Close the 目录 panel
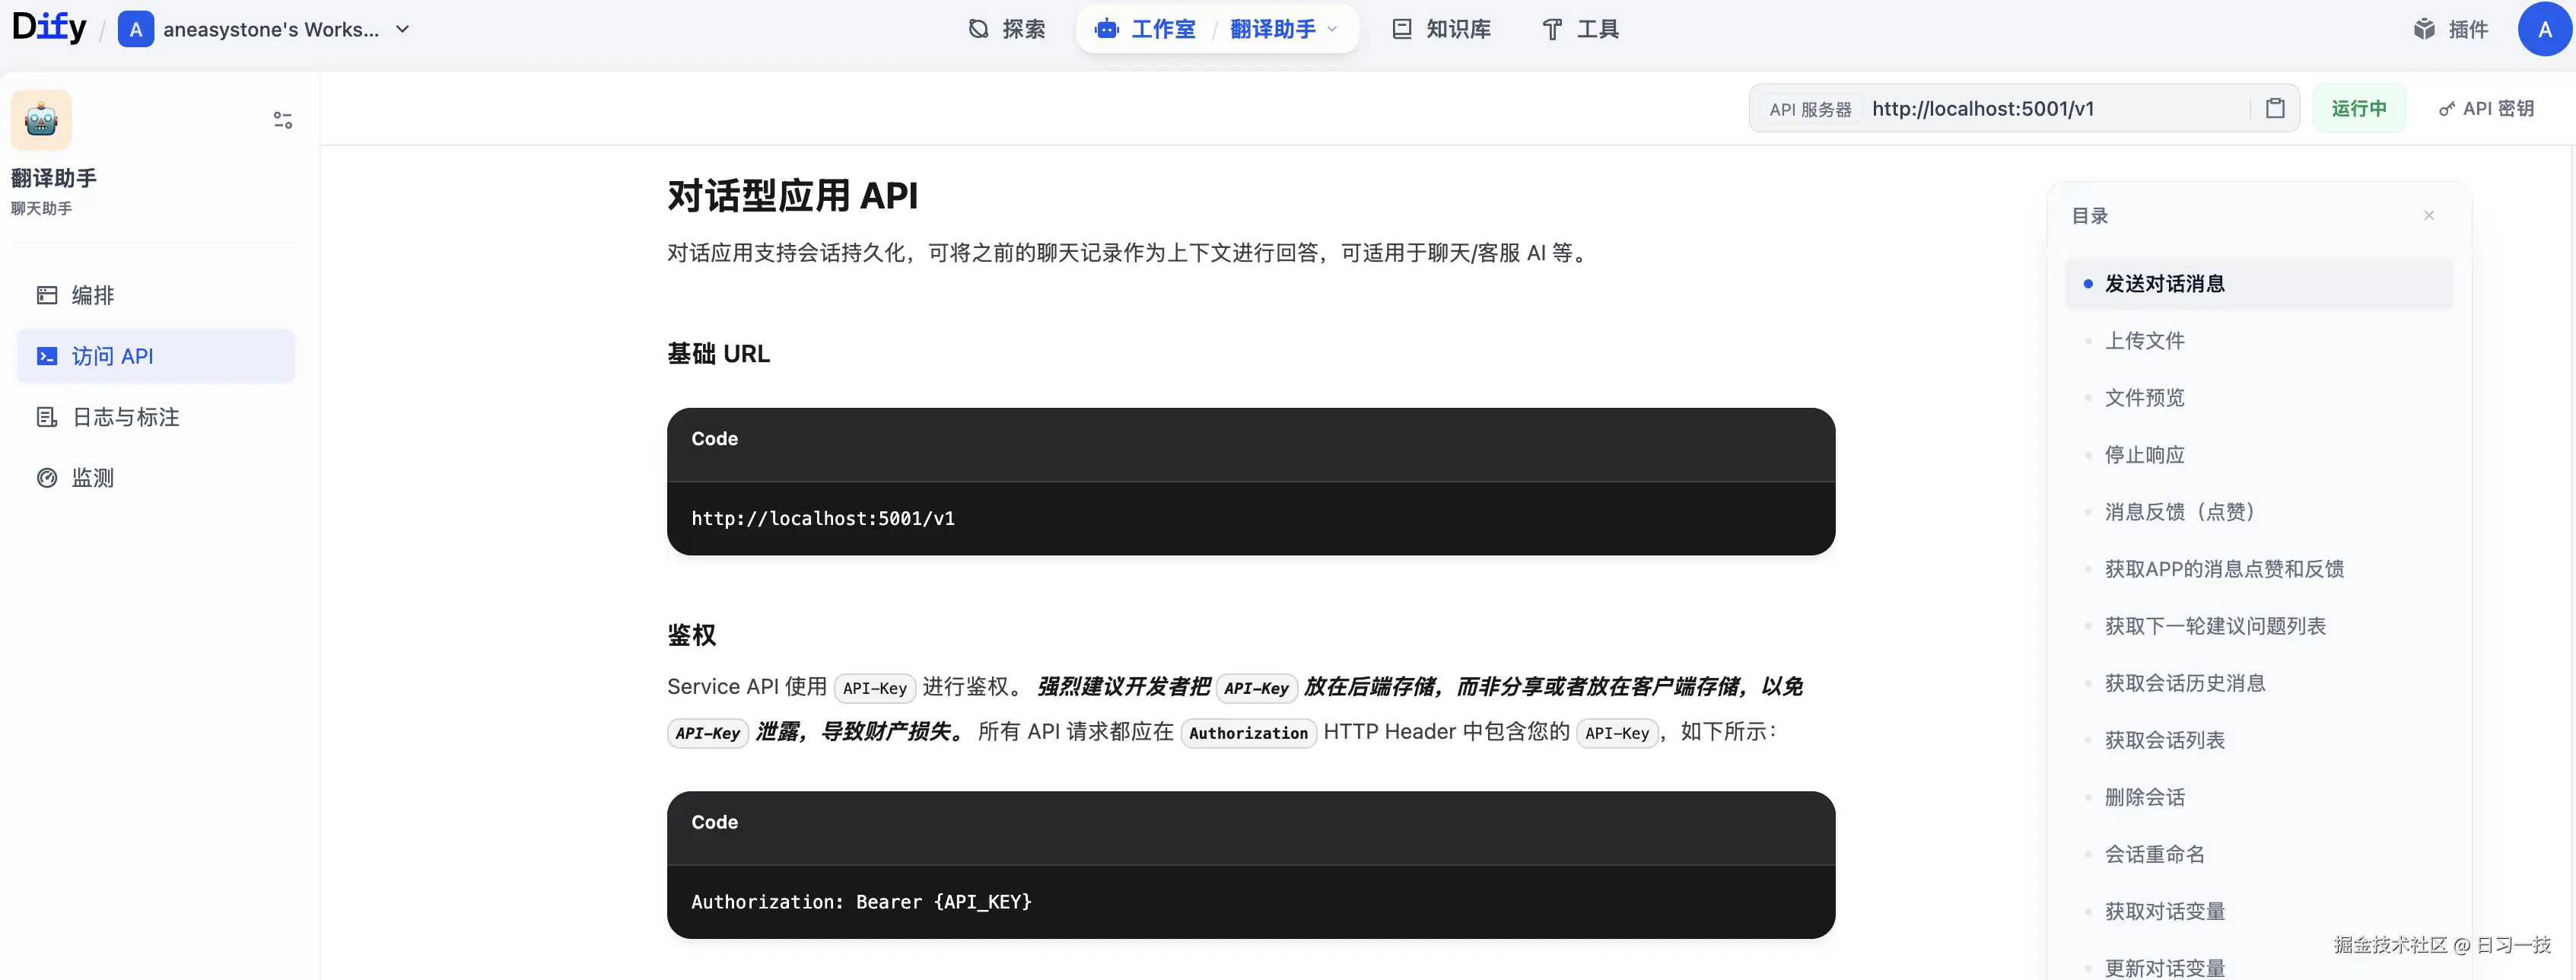This screenshot has height=980, width=2576. click(x=2430, y=215)
